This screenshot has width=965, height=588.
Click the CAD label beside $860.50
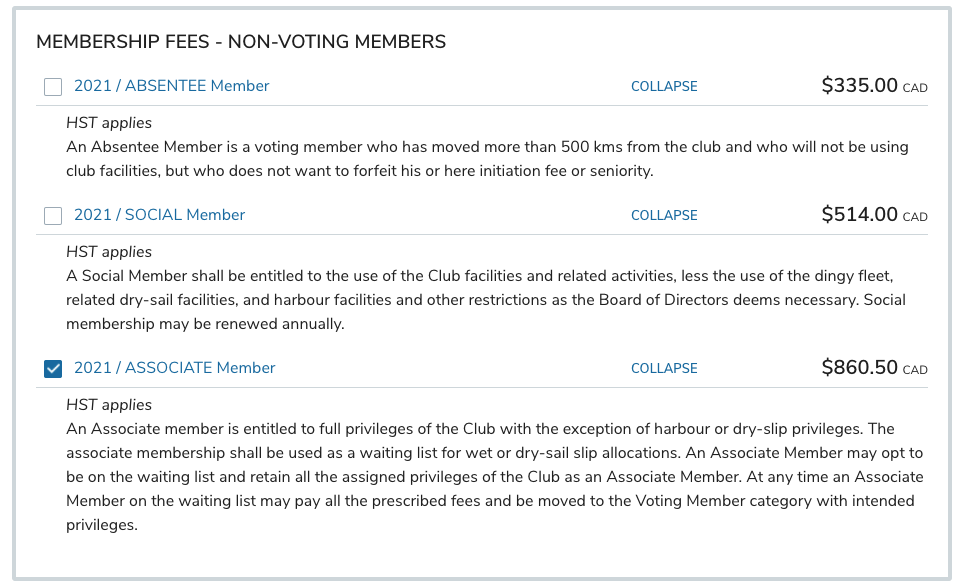tap(915, 371)
